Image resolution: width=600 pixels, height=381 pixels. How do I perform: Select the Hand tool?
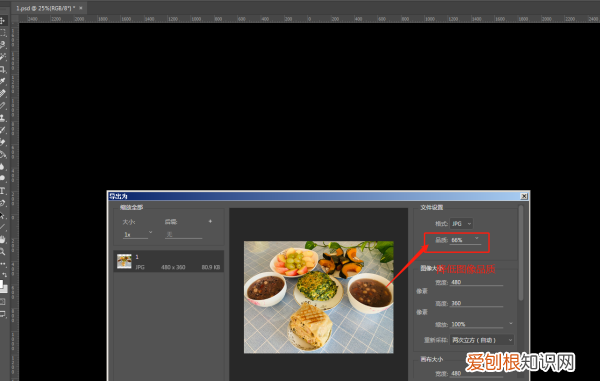pyautogui.click(x=3, y=239)
